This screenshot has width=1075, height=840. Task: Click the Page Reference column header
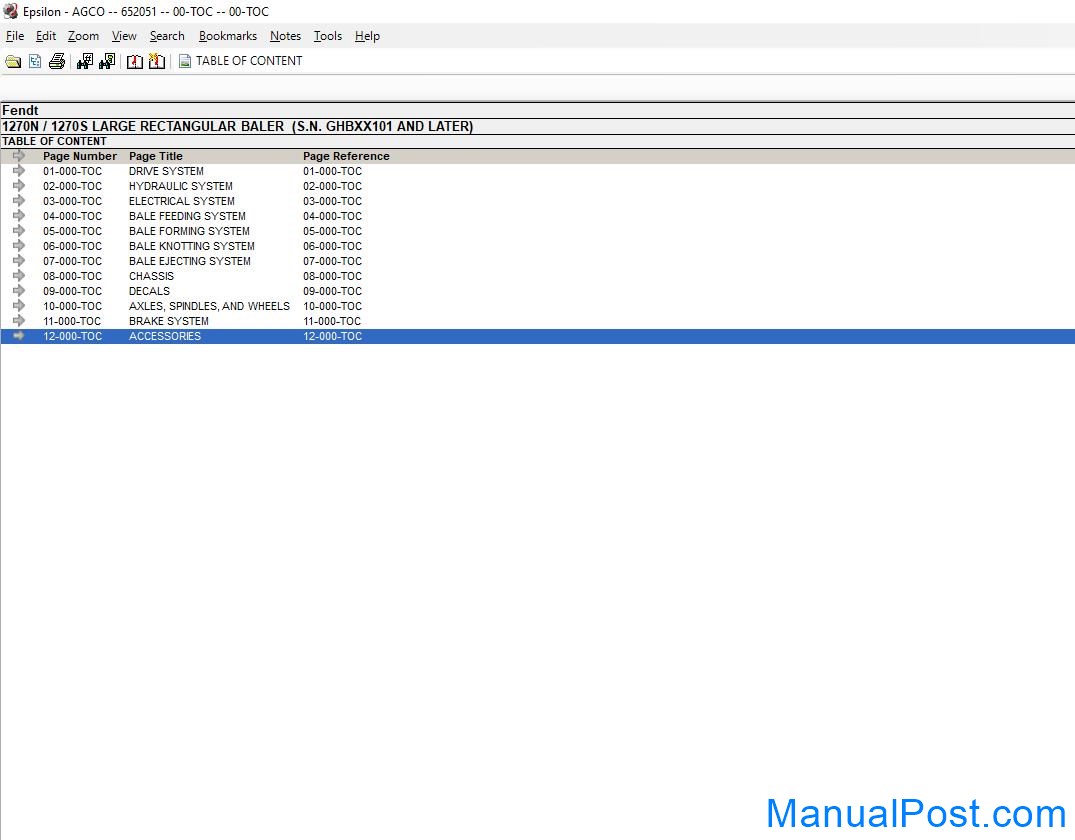[346, 156]
